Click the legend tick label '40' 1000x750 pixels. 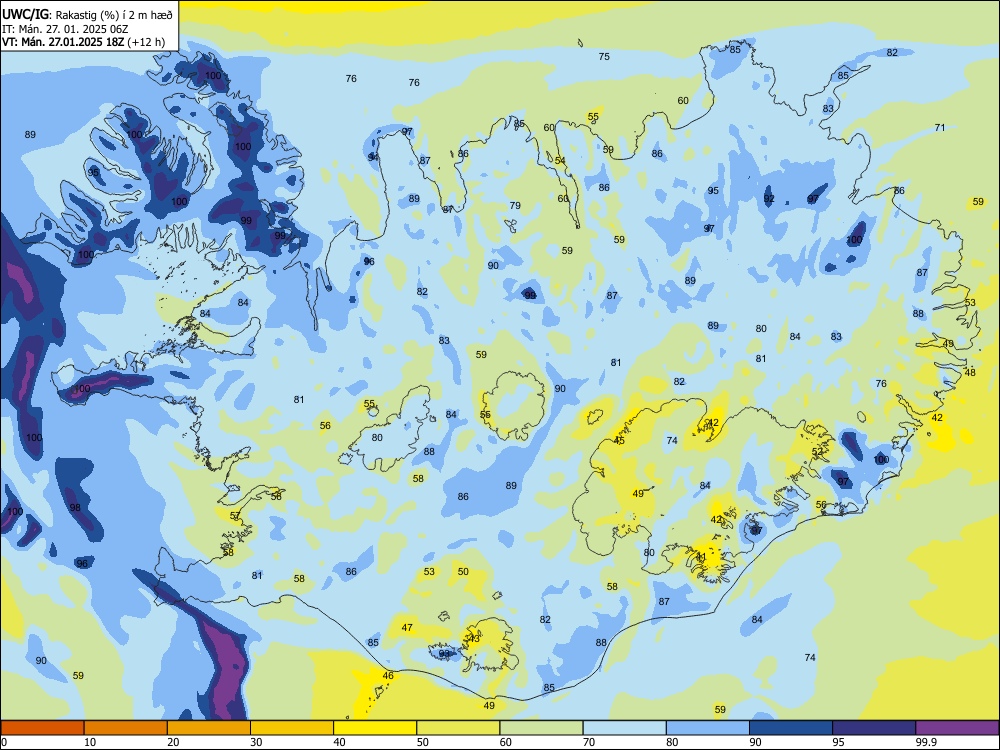click(x=339, y=742)
